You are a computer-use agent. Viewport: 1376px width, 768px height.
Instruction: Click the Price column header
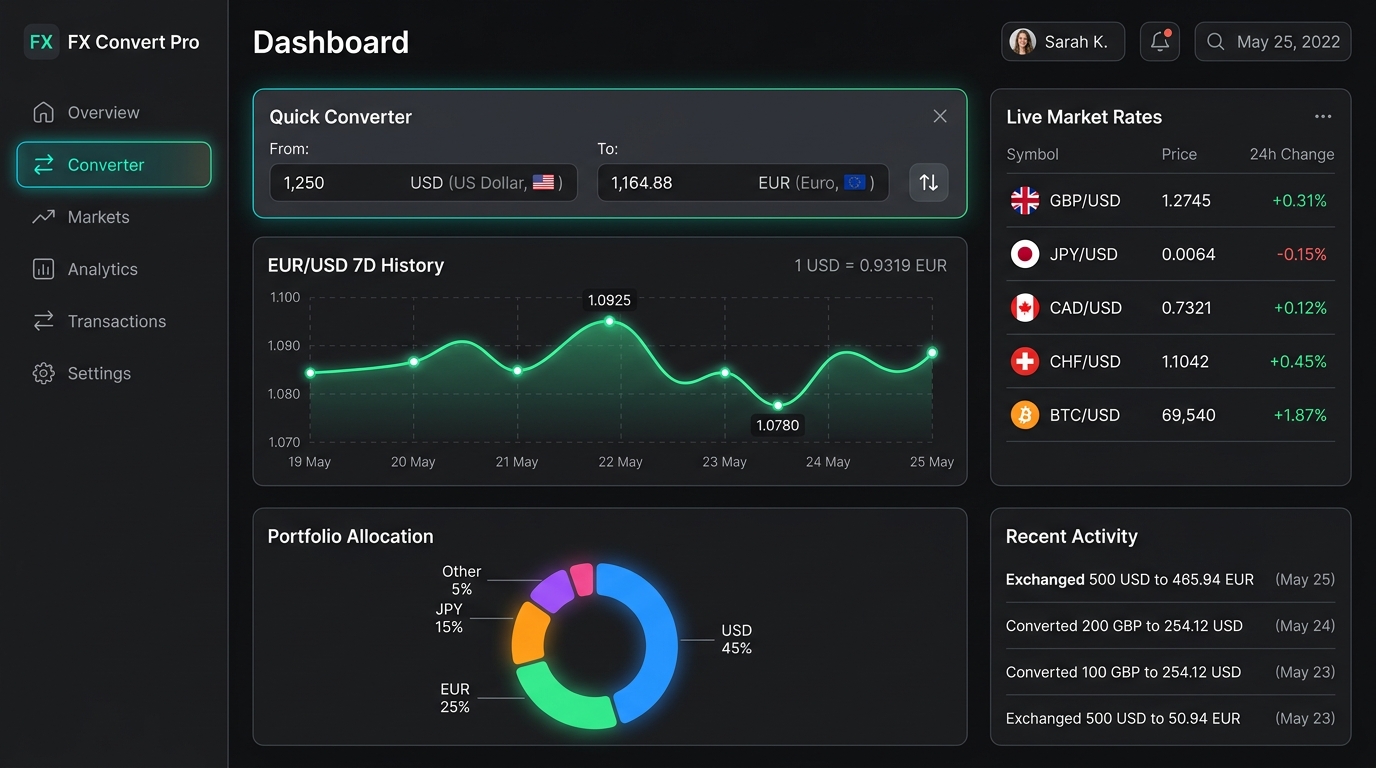click(x=1179, y=154)
